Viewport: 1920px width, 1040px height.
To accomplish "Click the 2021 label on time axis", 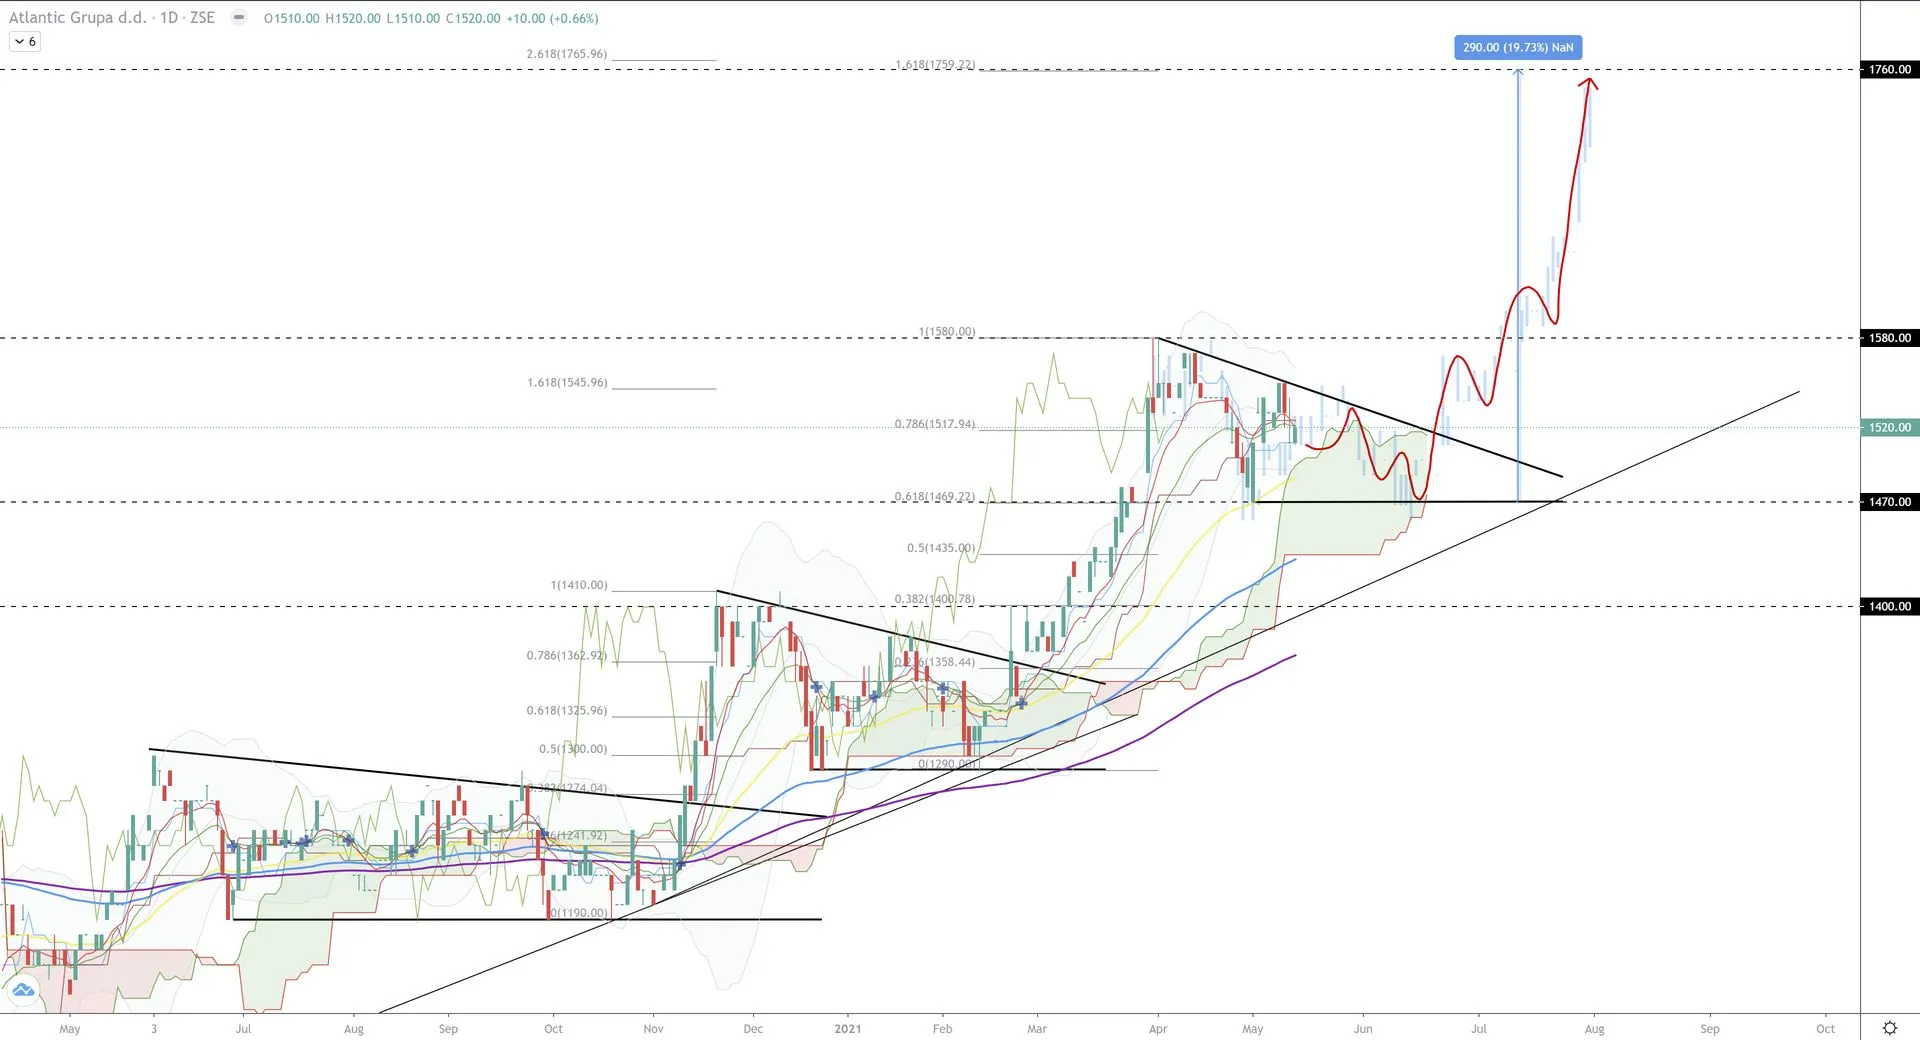I will click(x=847, y=1029).
